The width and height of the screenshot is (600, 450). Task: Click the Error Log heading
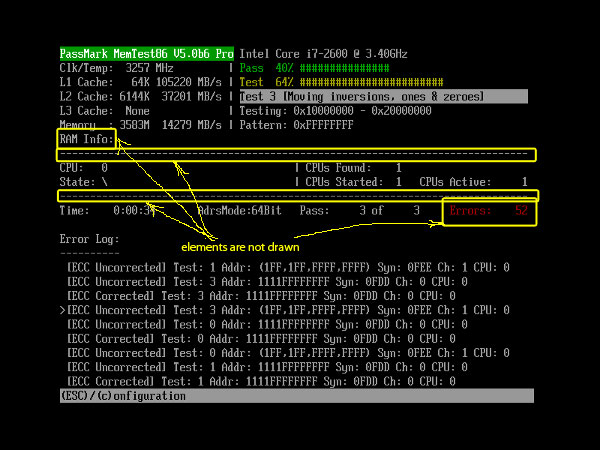(x=89, y=239)
